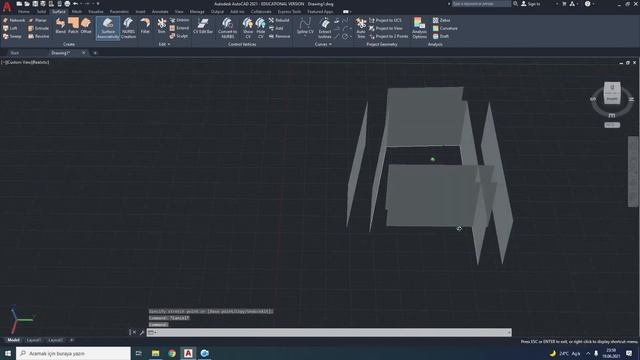Viewport: 640px width, 360px height.
Task: Expand the Curves panel dropdown
Action: (323, 44)
